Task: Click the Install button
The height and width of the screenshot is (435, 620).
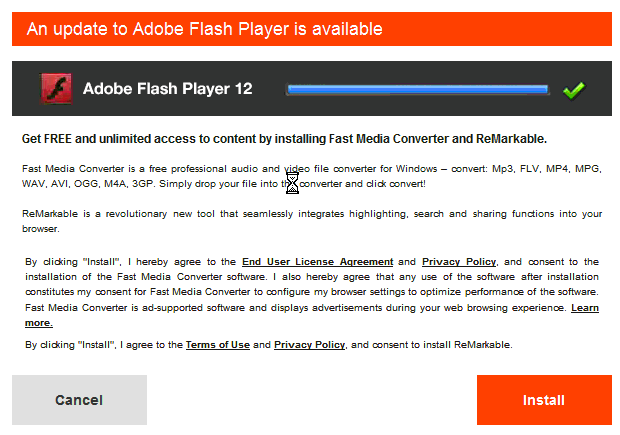Action: [544, 400]
